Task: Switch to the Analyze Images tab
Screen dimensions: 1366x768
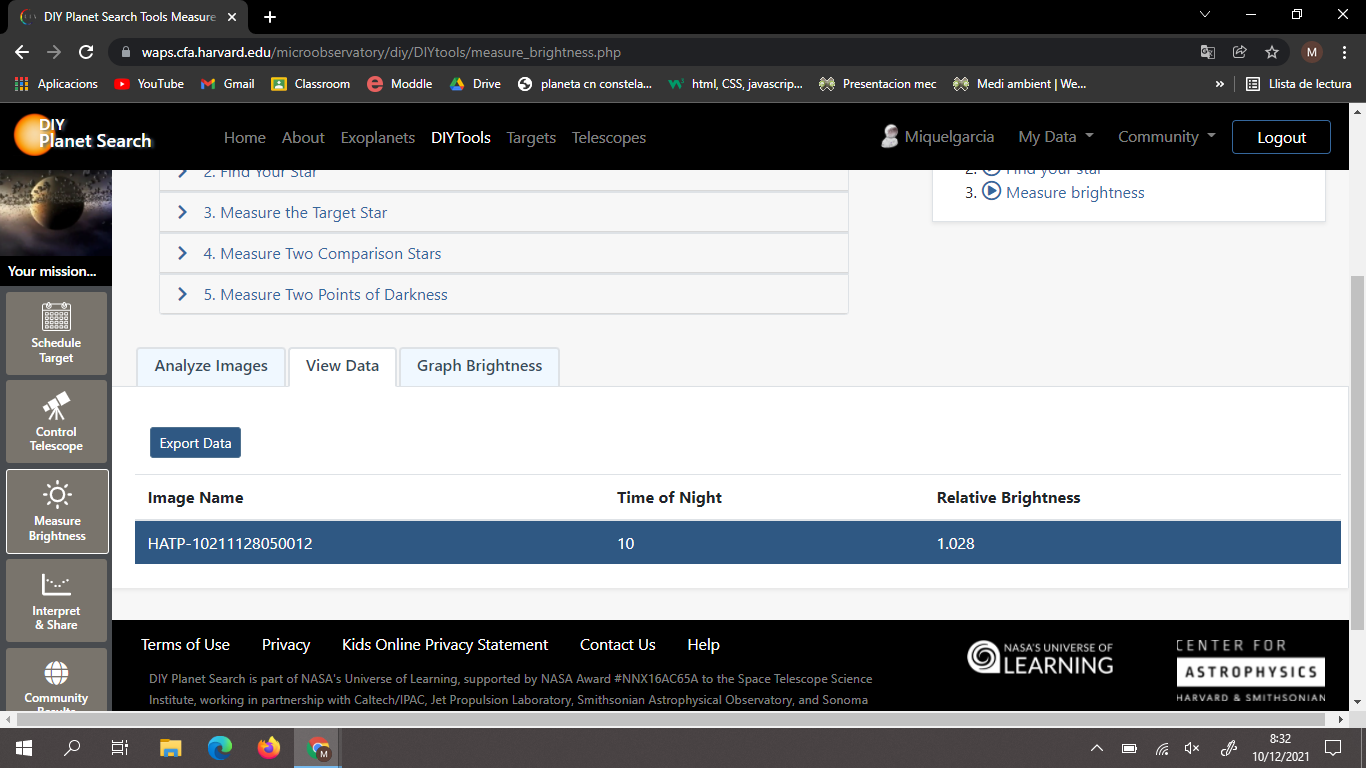Action: (211, 366)
